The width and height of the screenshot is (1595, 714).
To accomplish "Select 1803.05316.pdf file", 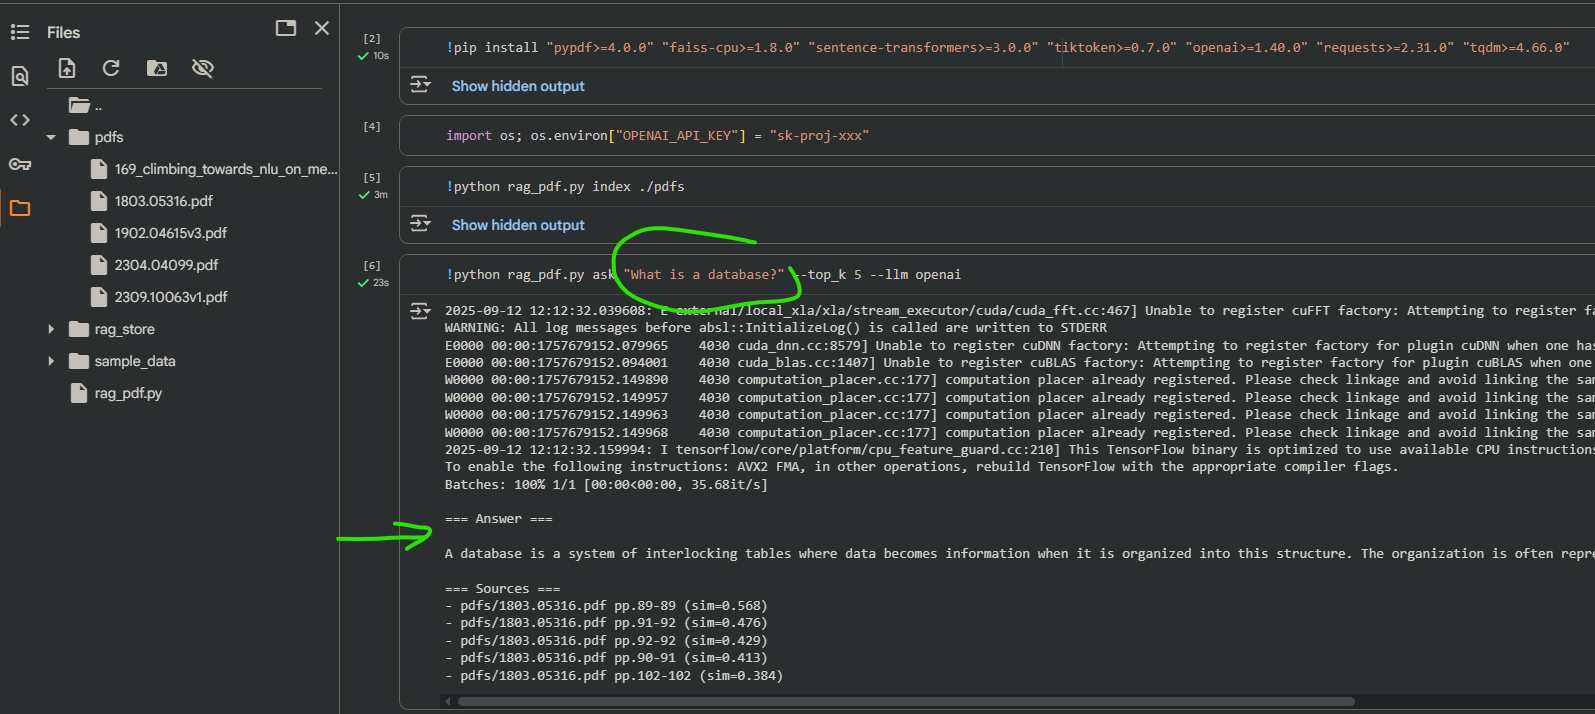I will 163,201.
